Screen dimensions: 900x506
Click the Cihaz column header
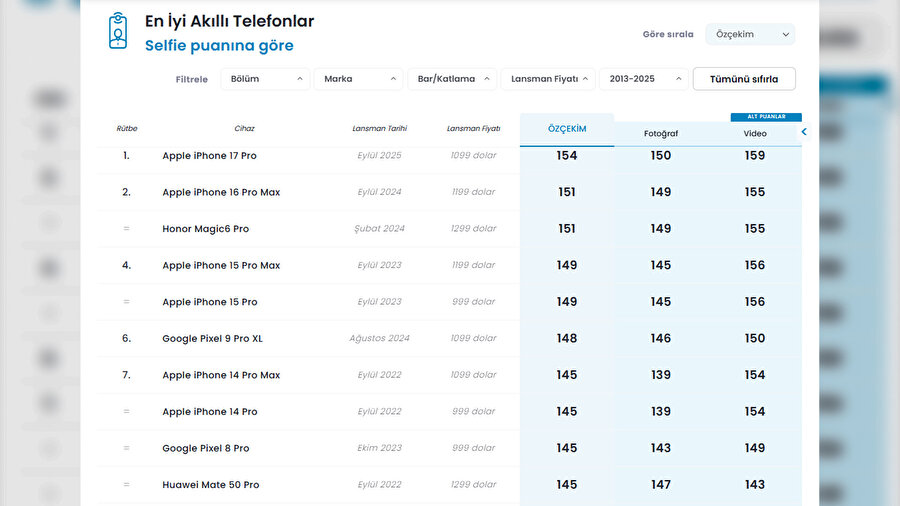point(244,129)
